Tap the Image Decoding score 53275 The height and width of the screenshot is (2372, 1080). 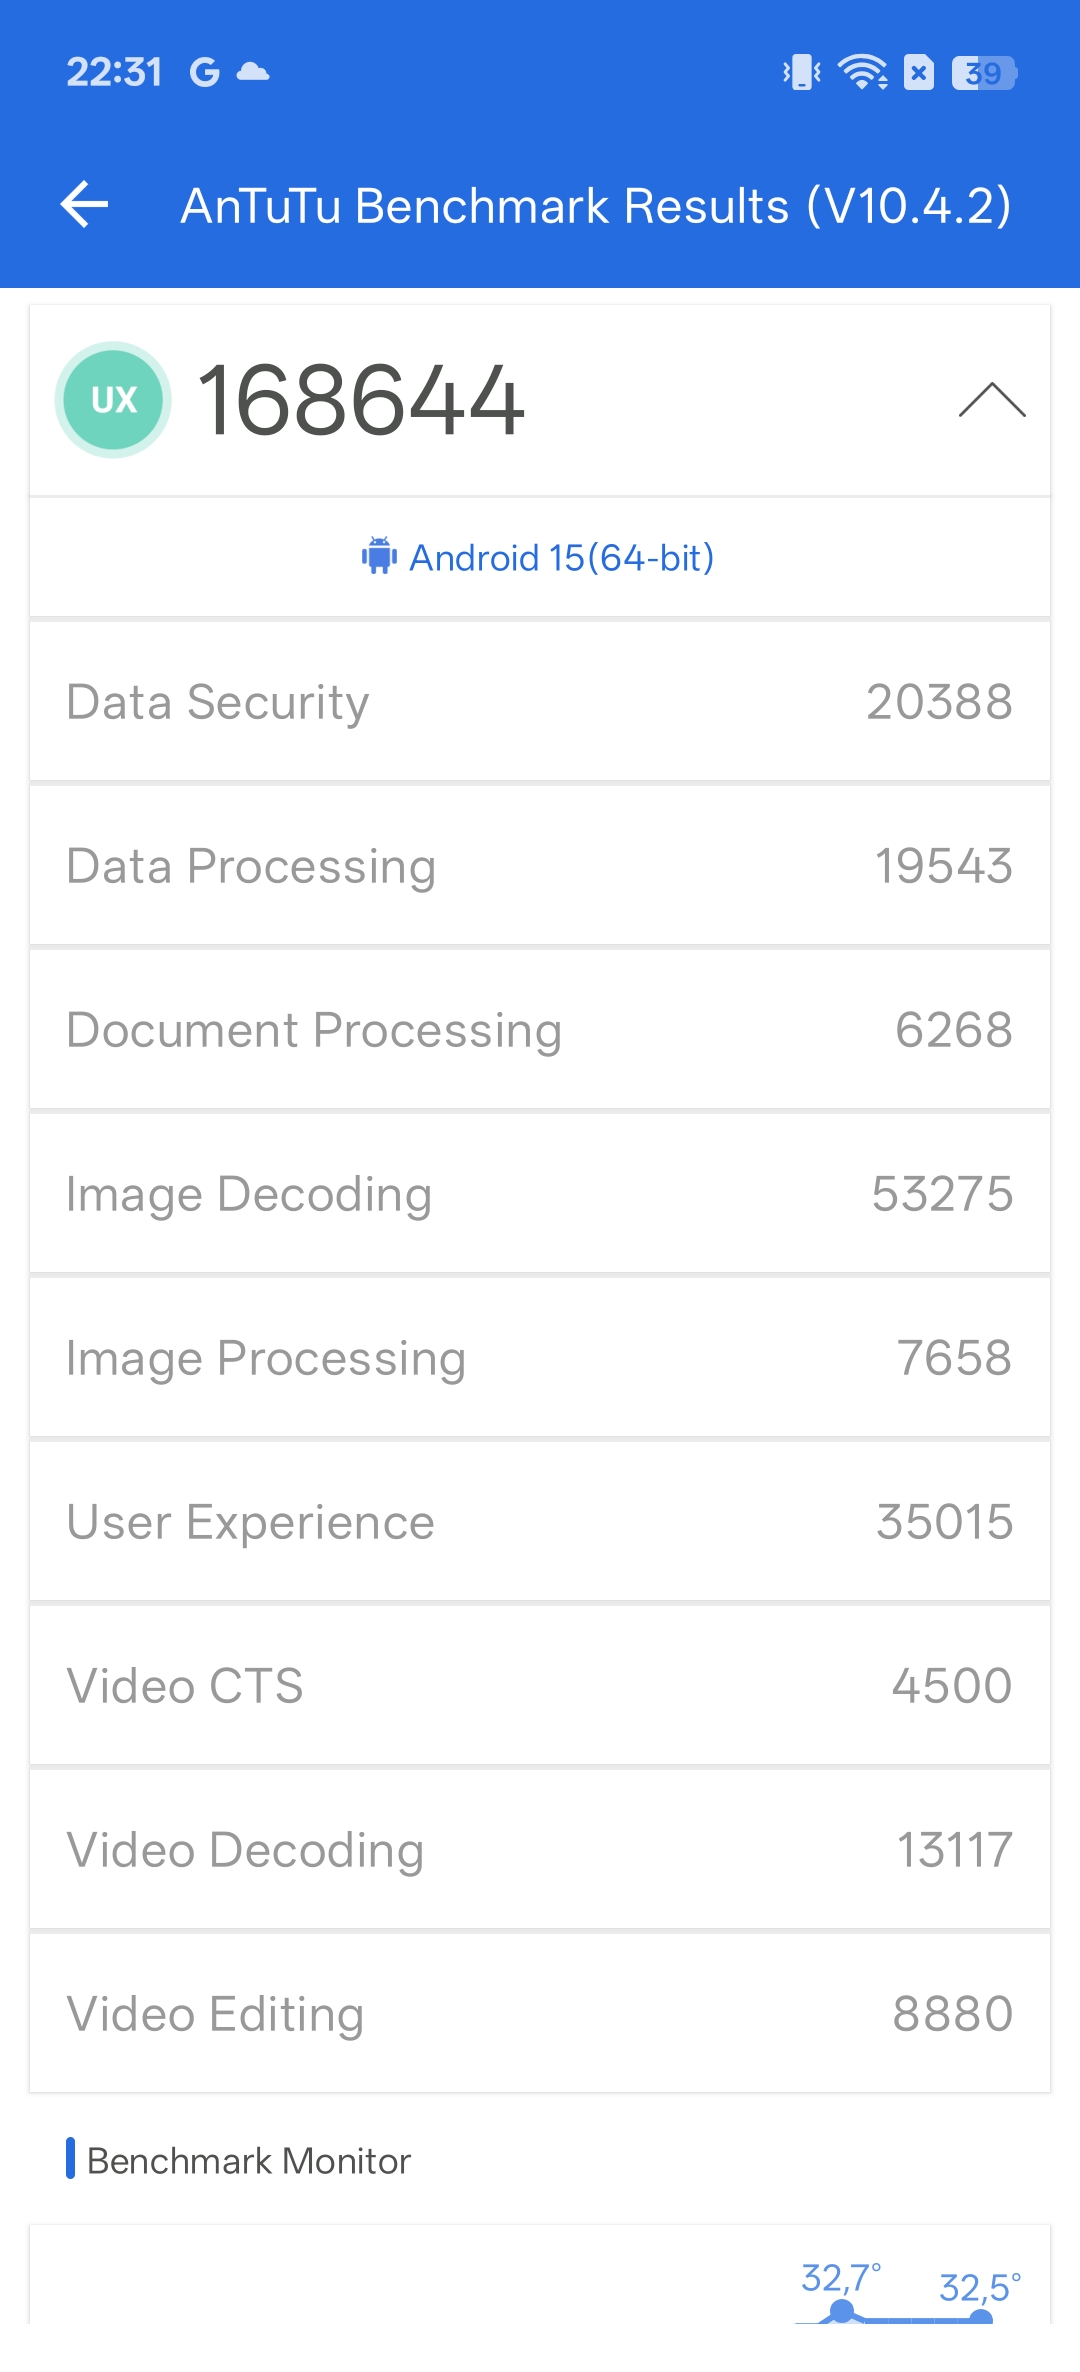click(942, 1194)
